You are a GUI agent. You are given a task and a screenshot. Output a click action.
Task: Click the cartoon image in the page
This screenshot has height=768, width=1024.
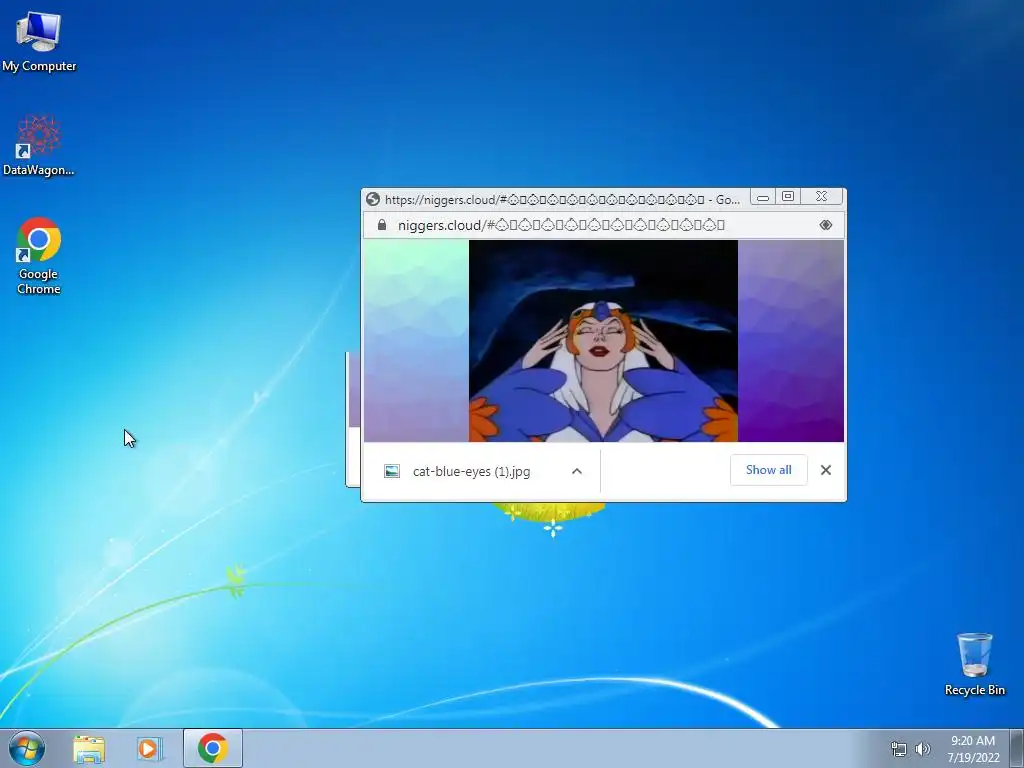coord(603,341)
